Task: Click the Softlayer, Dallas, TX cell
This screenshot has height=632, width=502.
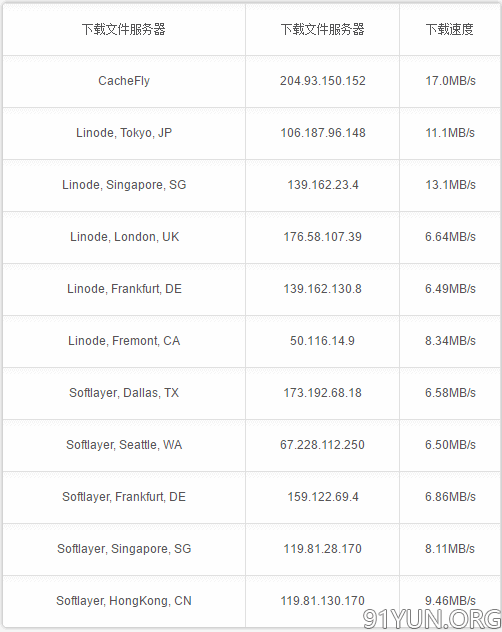Action: pyautogui.click(x=124, y=393)
